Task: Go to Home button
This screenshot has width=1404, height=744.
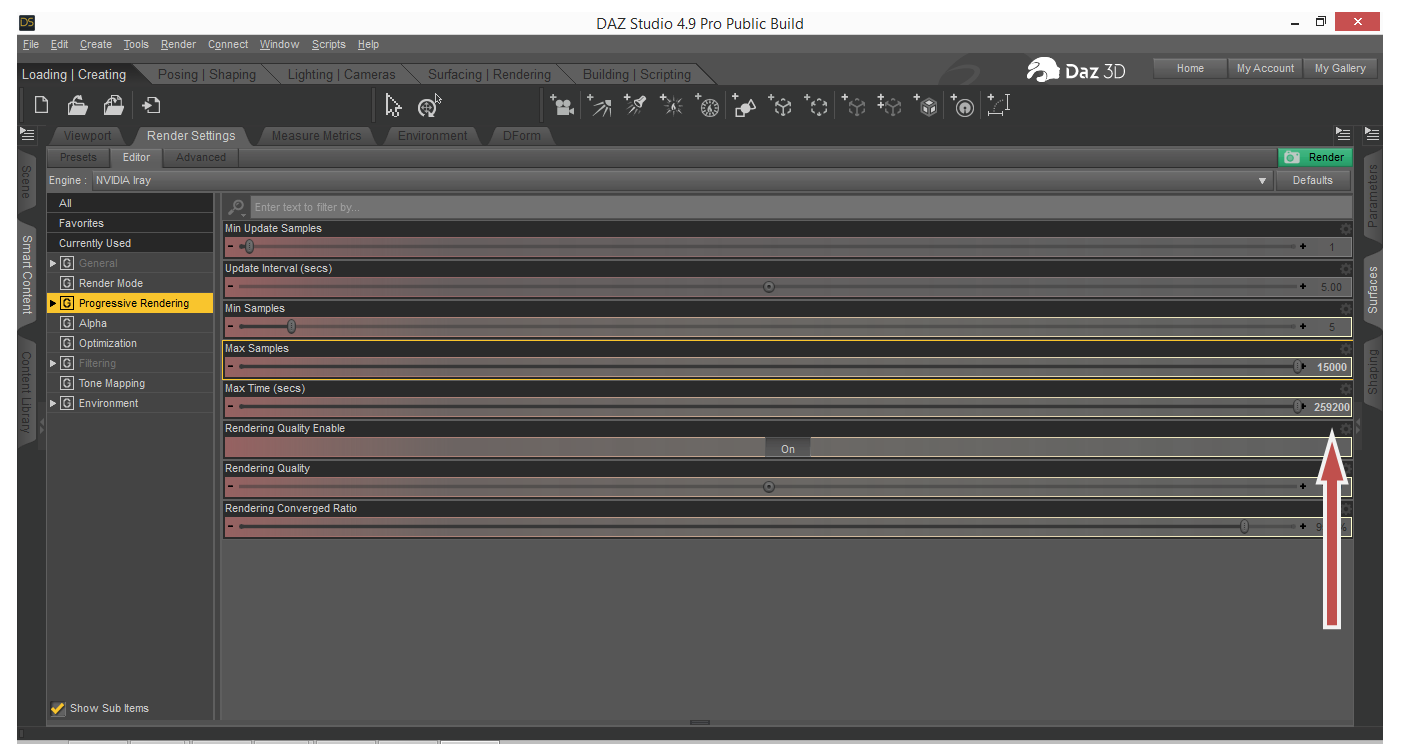Action: [x=1190, y=68]
